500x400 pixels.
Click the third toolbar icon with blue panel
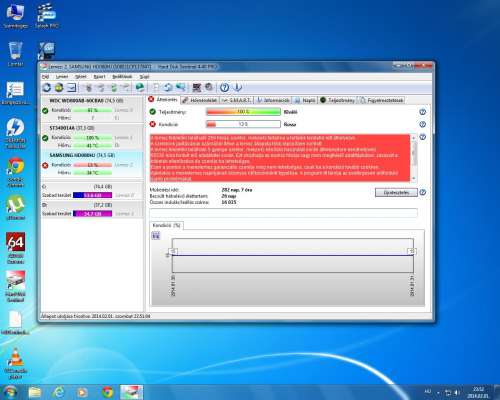tap(72, 87)
